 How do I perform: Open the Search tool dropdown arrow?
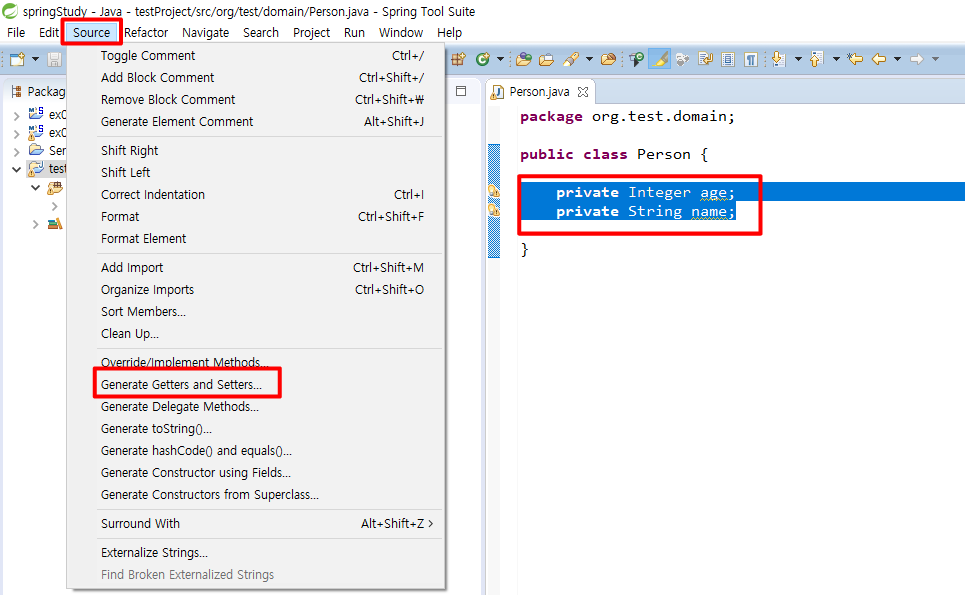coord(589,59)
